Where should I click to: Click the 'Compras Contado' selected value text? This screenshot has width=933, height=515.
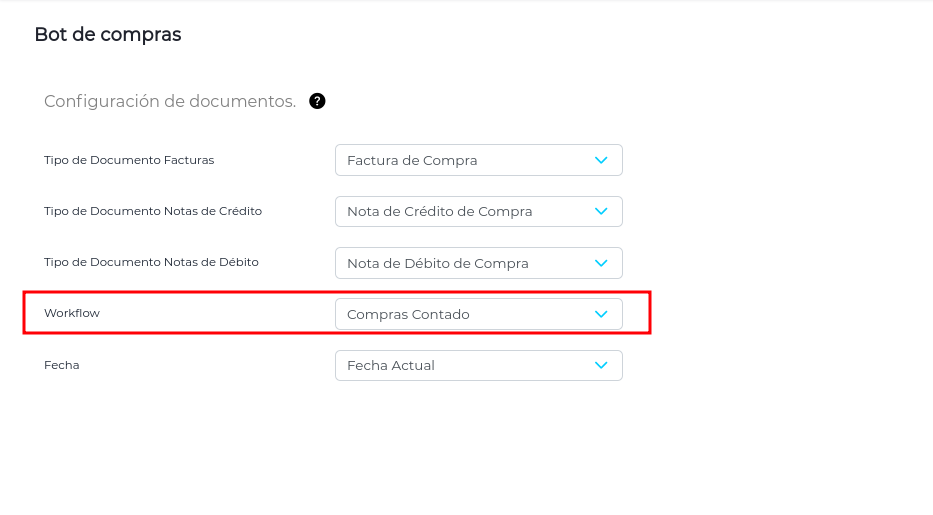click(408, 314)
